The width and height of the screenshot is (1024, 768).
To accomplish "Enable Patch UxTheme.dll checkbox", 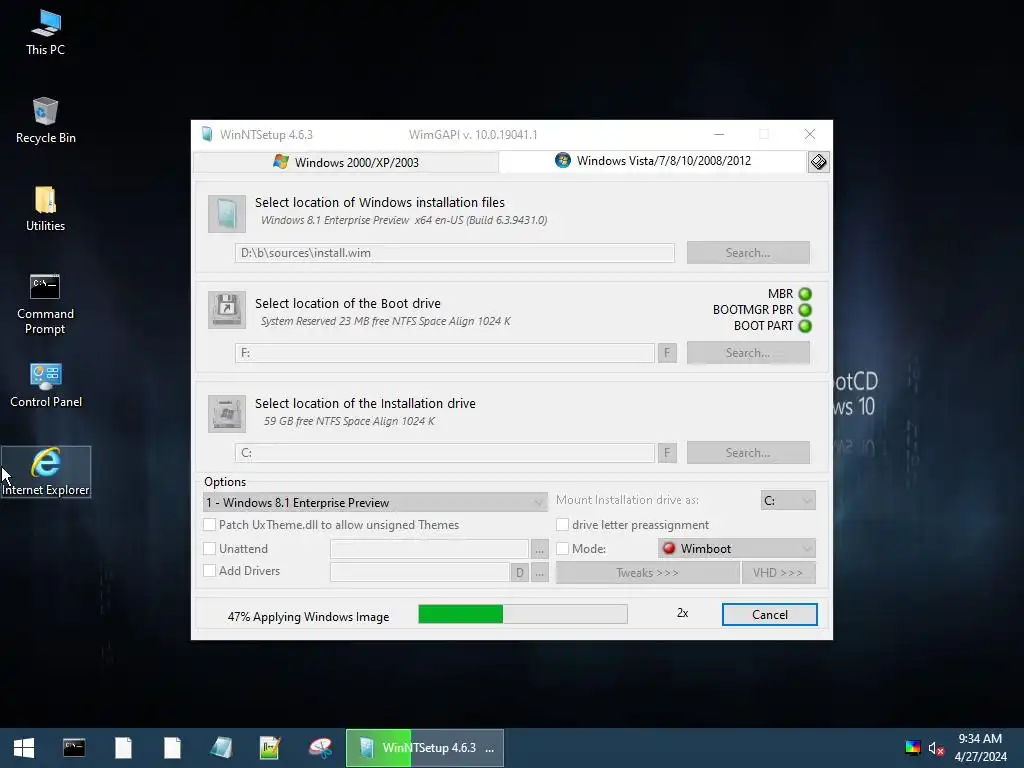I will [x=210, y=524].
